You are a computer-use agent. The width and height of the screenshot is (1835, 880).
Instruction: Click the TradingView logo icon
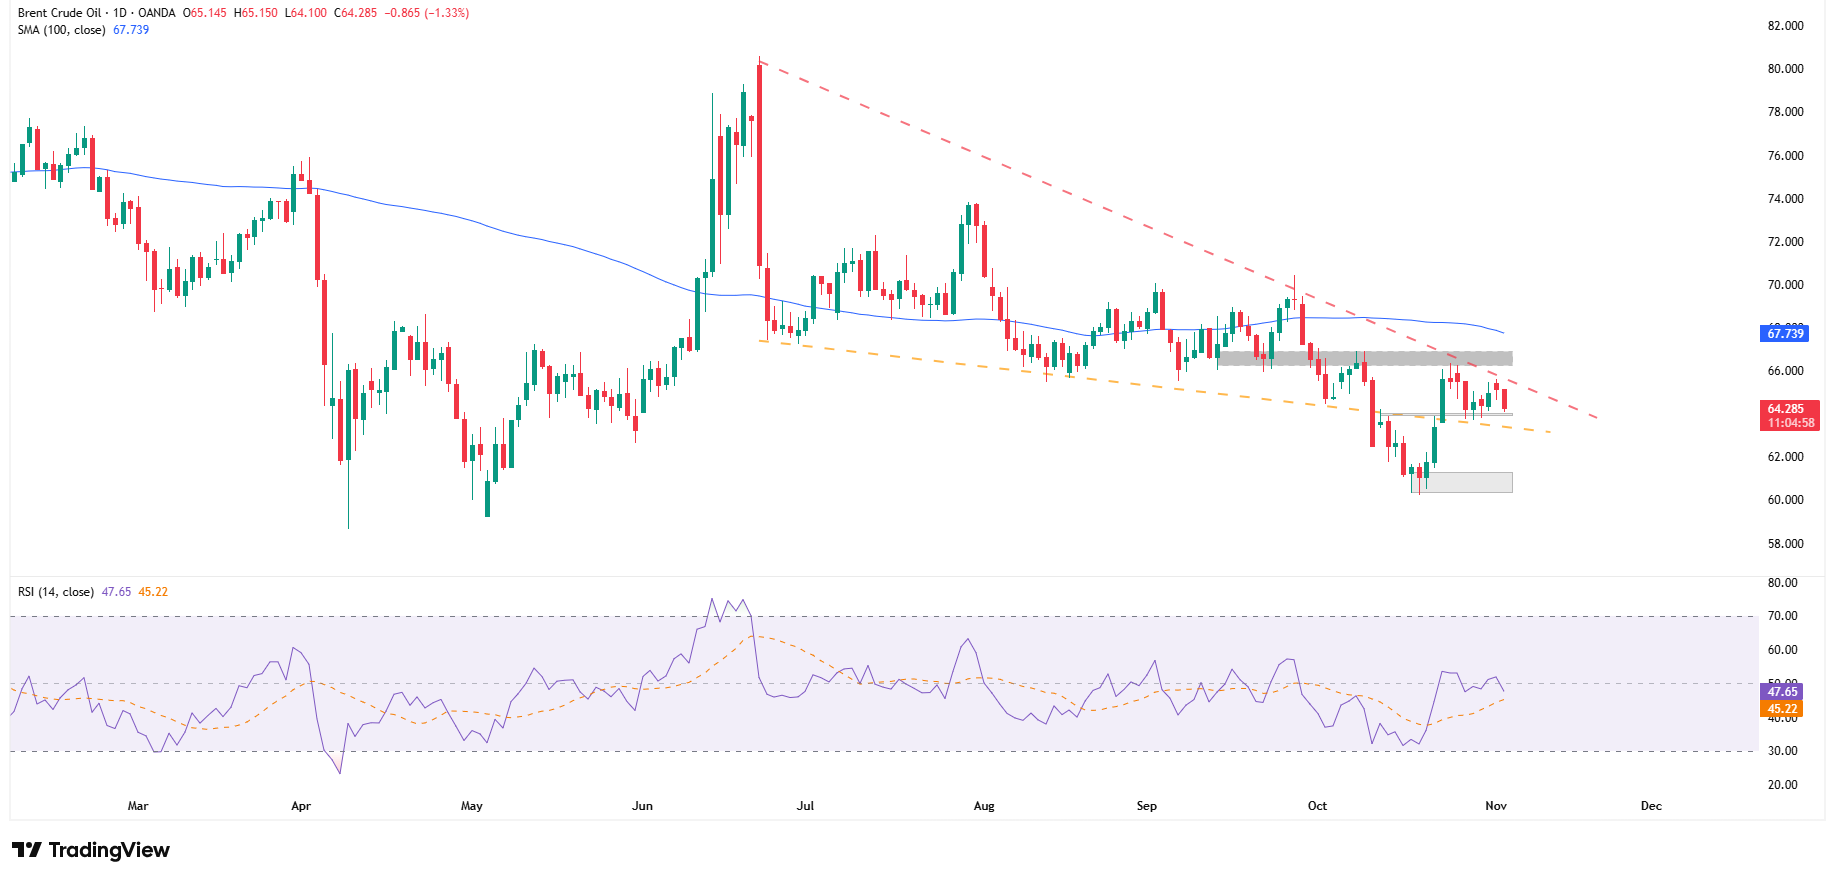coord(27,850)
